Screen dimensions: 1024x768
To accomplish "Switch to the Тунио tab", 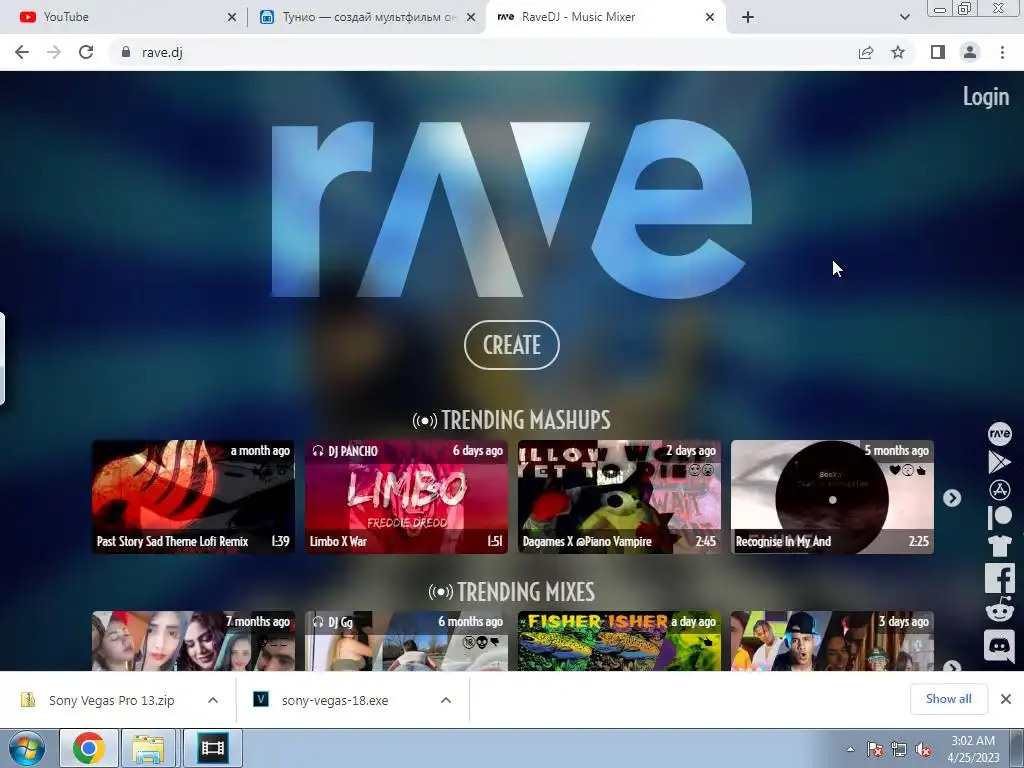I will 366,17.
